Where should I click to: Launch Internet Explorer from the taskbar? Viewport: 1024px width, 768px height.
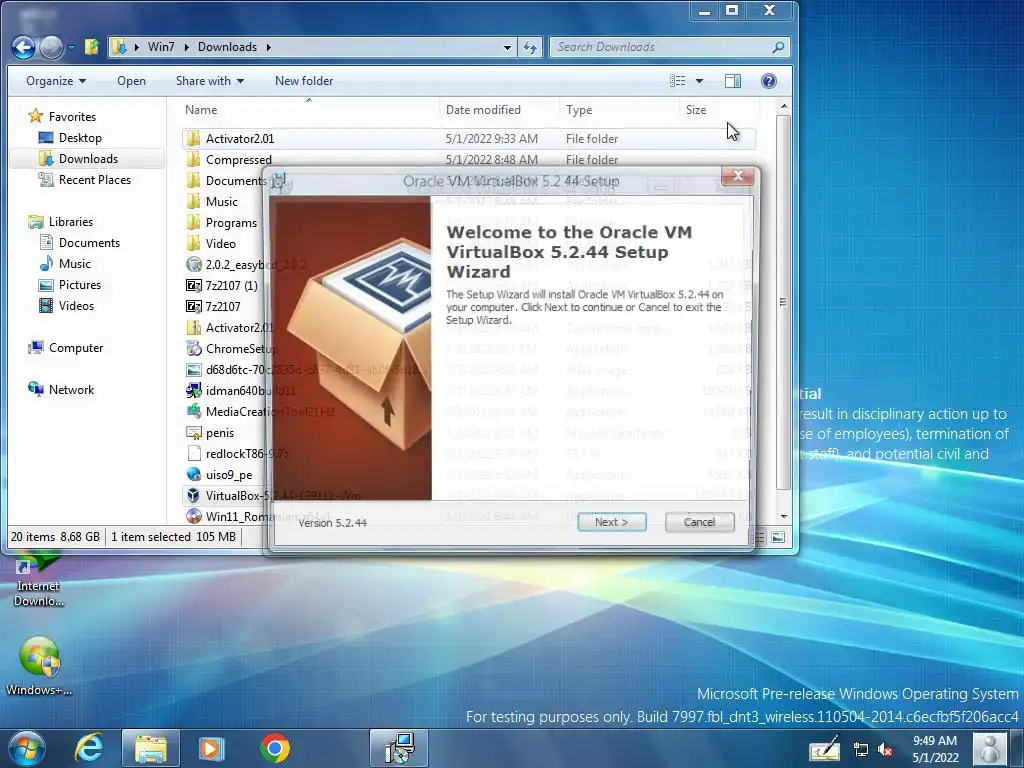[89, 748]
